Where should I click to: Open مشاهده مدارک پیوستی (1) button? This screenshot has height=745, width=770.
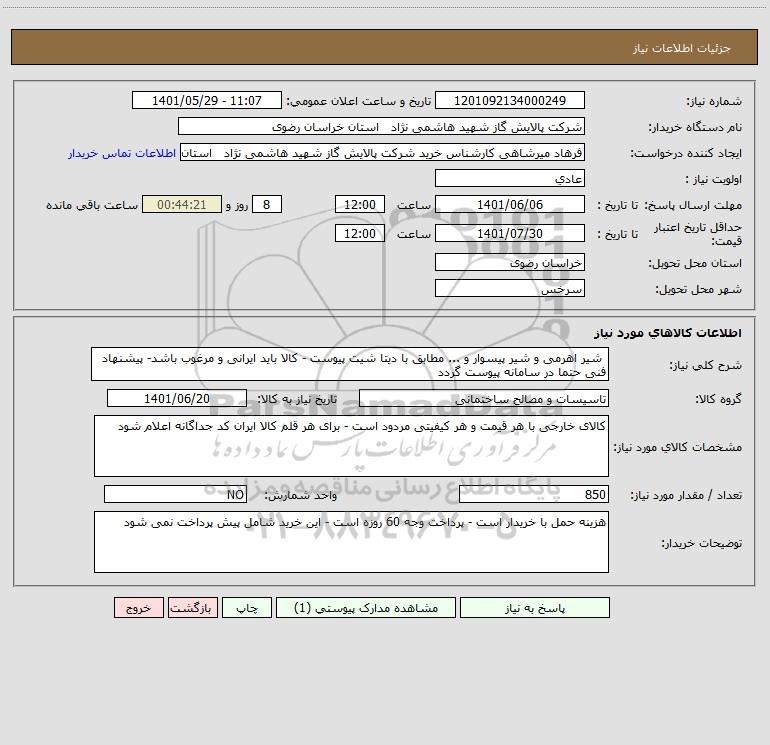(x=366, y=608)
